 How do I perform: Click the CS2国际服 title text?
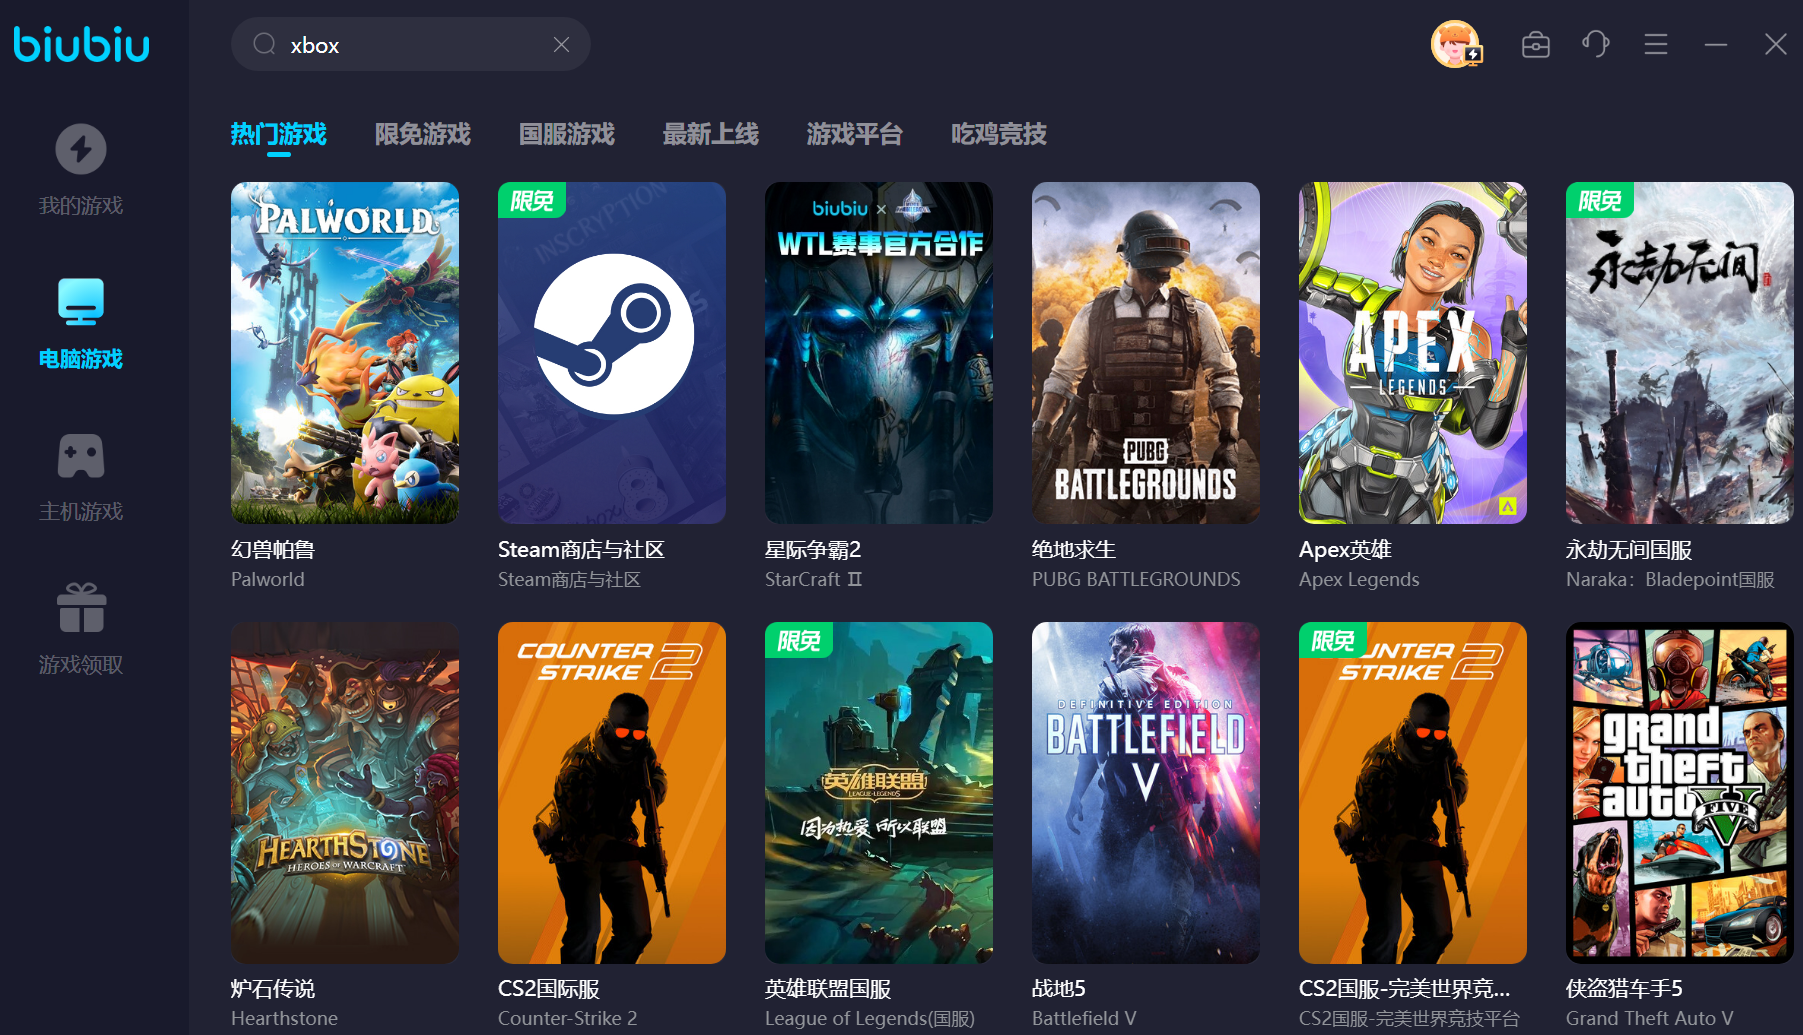pos(549,989)
